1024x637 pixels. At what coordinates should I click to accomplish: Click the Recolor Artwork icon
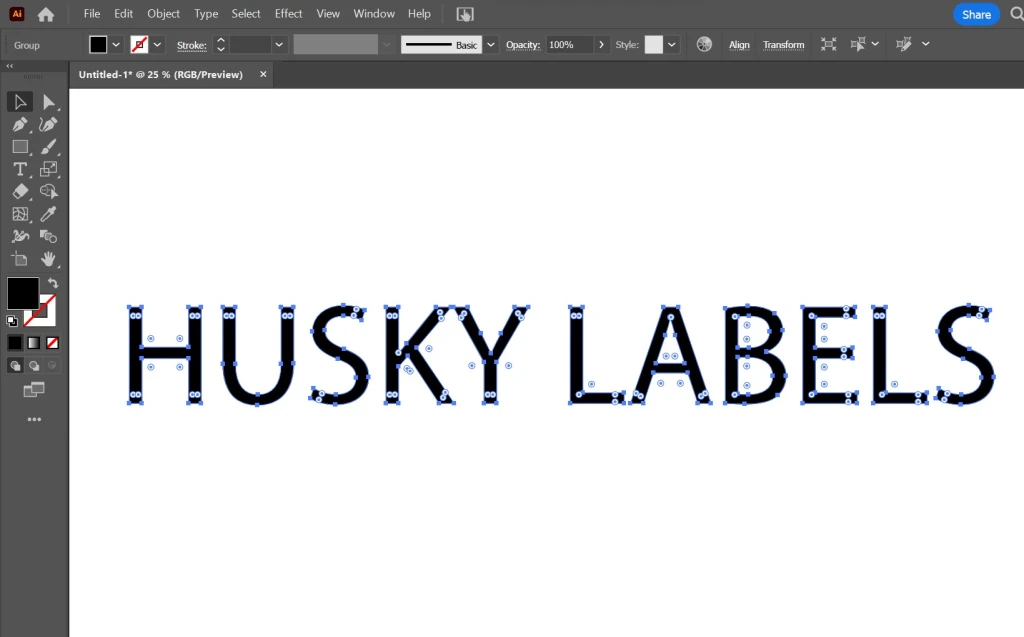704,44
